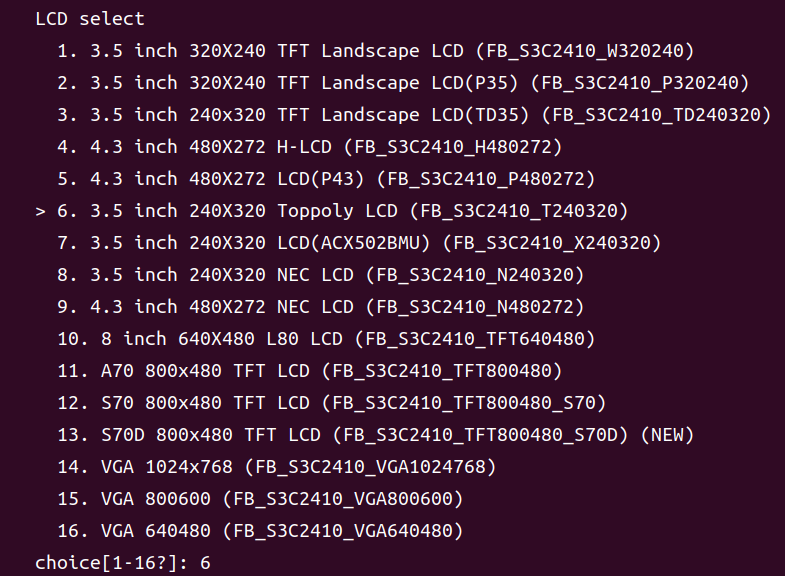This screenshot has height=576, width=785.
Task: Select option 1, FB_S3C2410_W320240 LCD
Action: pyautogui.click(x=375, y=51)
